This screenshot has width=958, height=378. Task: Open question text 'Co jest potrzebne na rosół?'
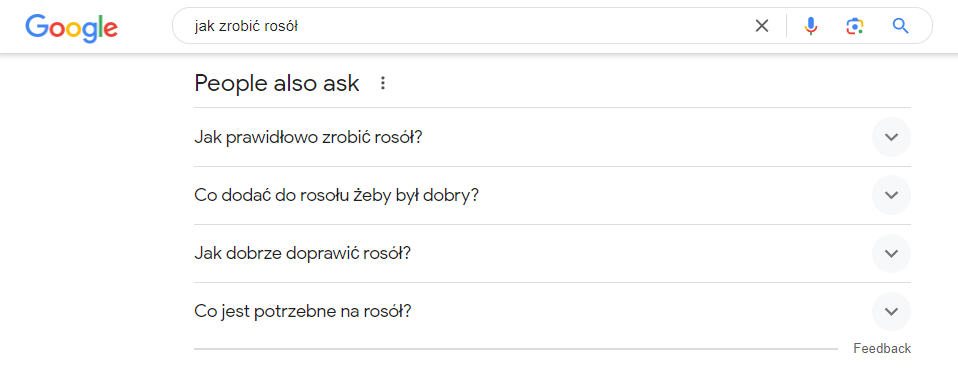[x=303, y=311]
